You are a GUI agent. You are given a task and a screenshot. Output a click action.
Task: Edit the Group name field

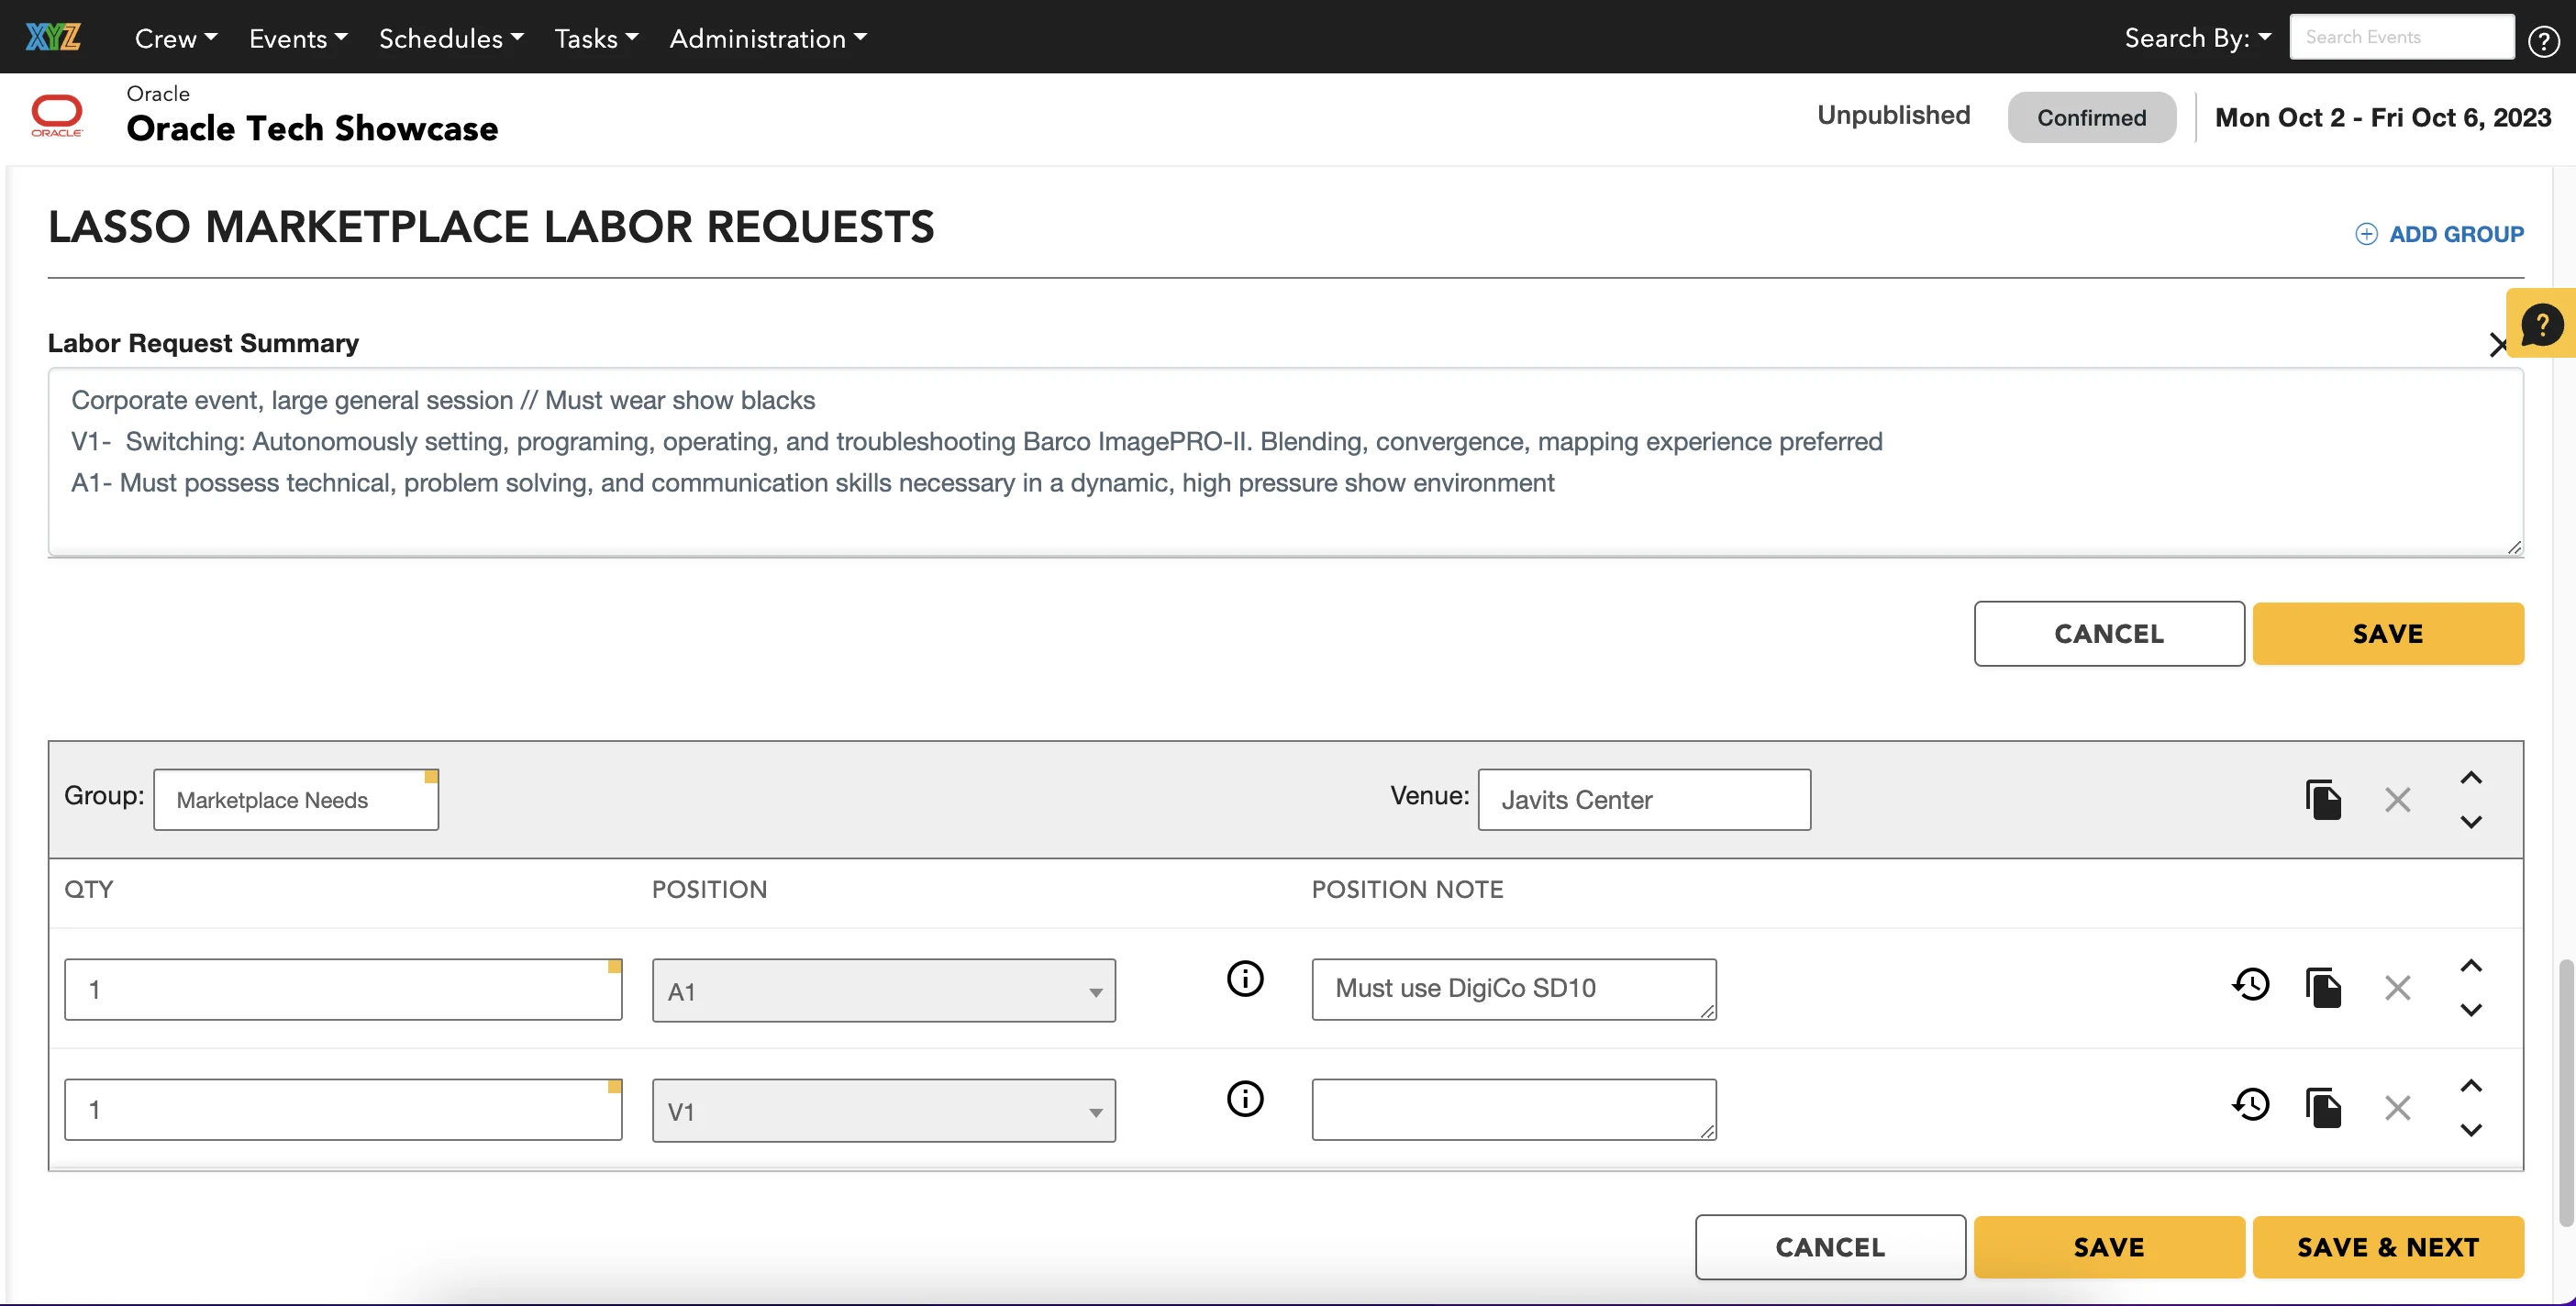[296, 799]
